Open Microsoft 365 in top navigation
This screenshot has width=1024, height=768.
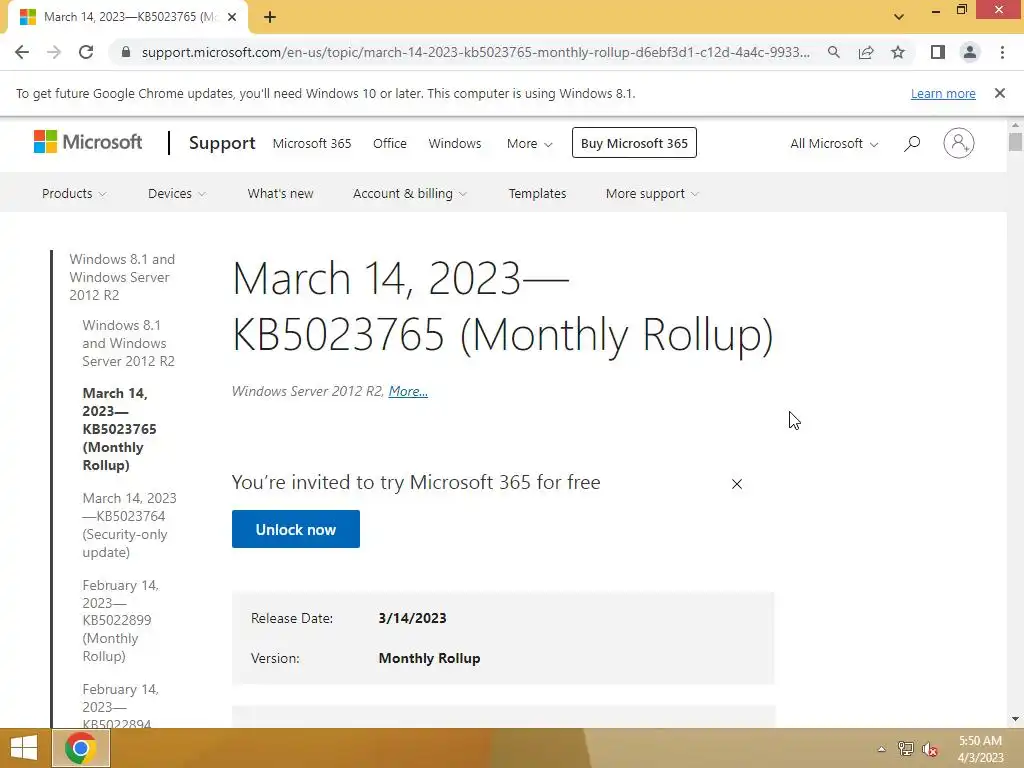(312, 143)
